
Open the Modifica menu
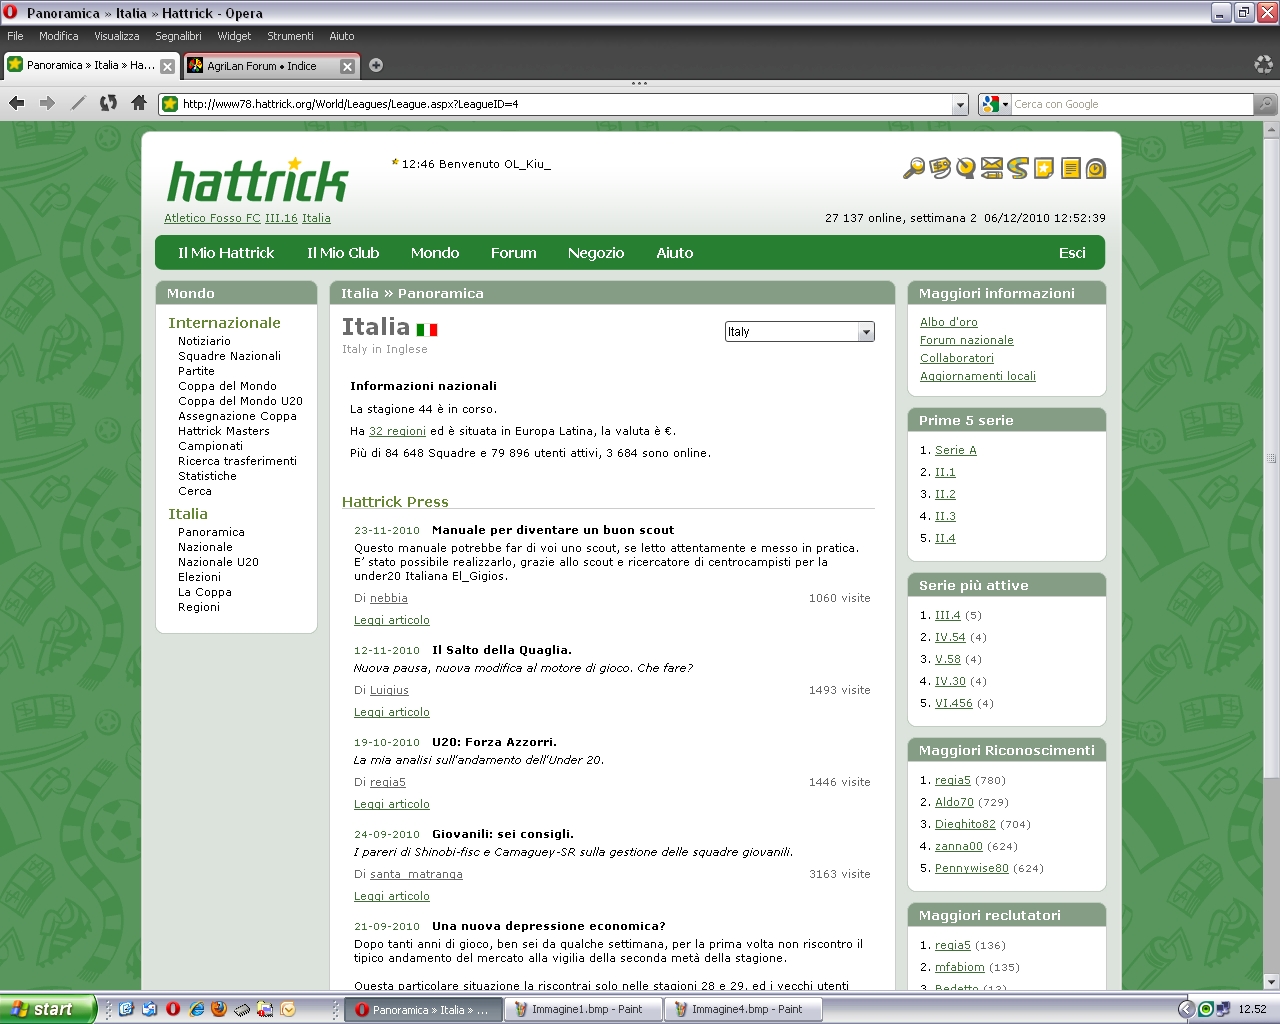pyautogui.click(x=59, y=36)
